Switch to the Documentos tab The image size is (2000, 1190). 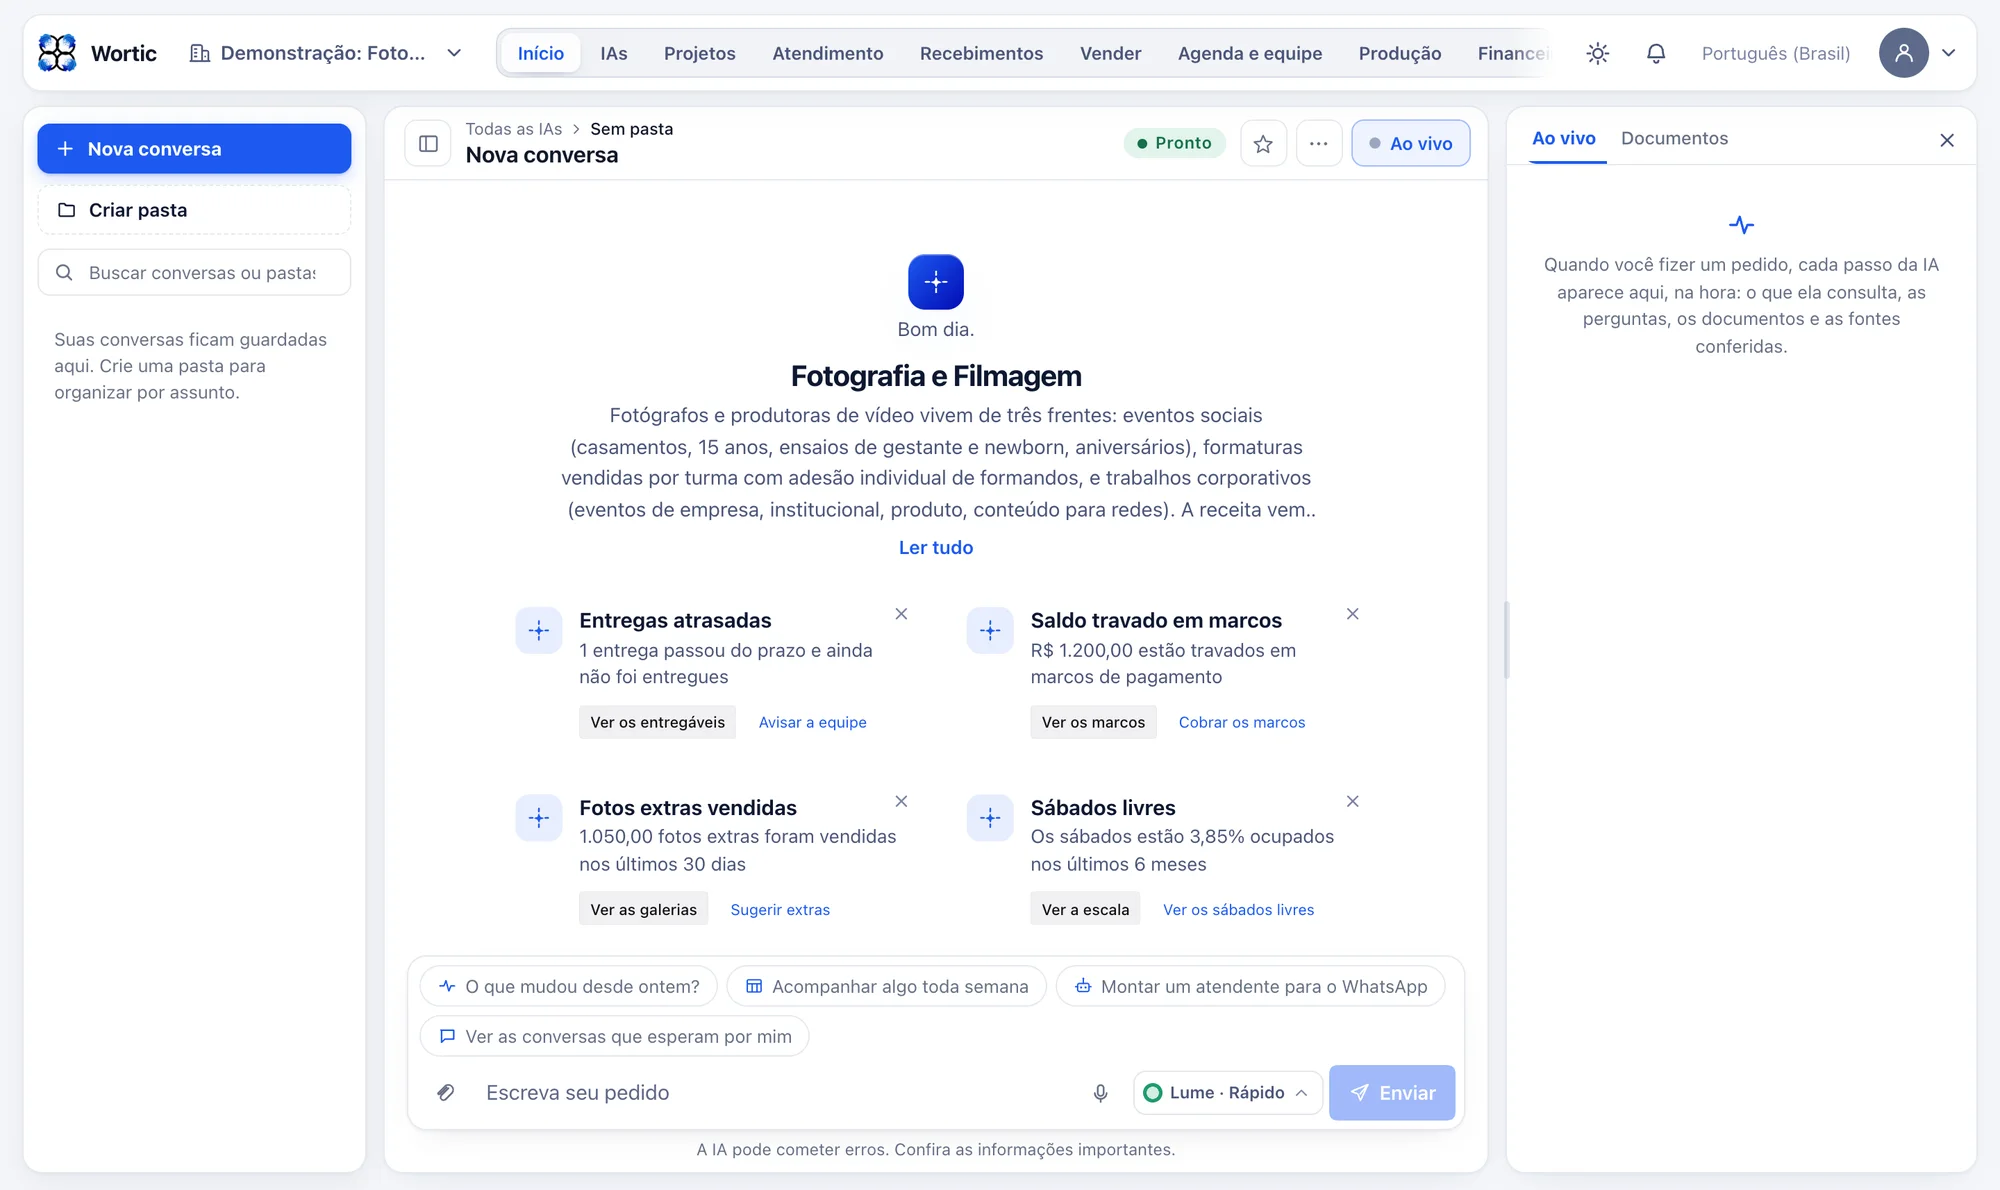pos(1674,138)
